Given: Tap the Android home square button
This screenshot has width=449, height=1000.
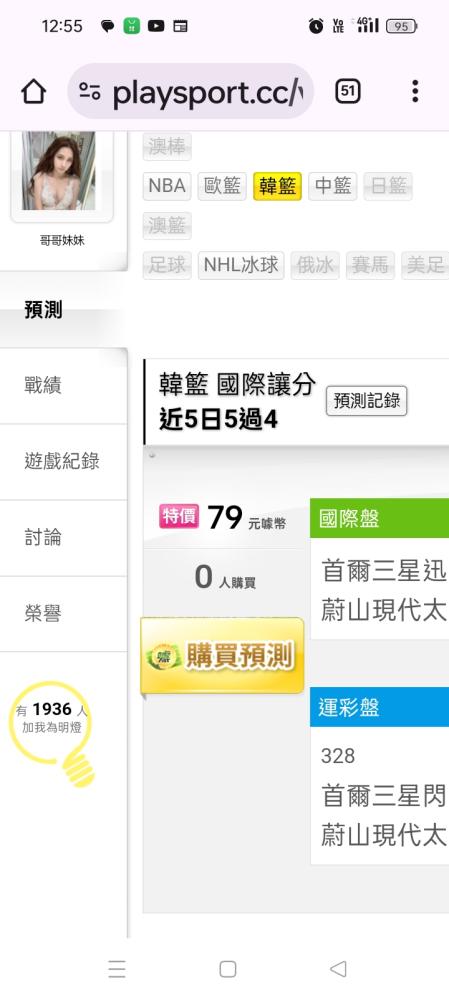Looking at the screenshot, I should pyautogui.click(x=228, y=969).
